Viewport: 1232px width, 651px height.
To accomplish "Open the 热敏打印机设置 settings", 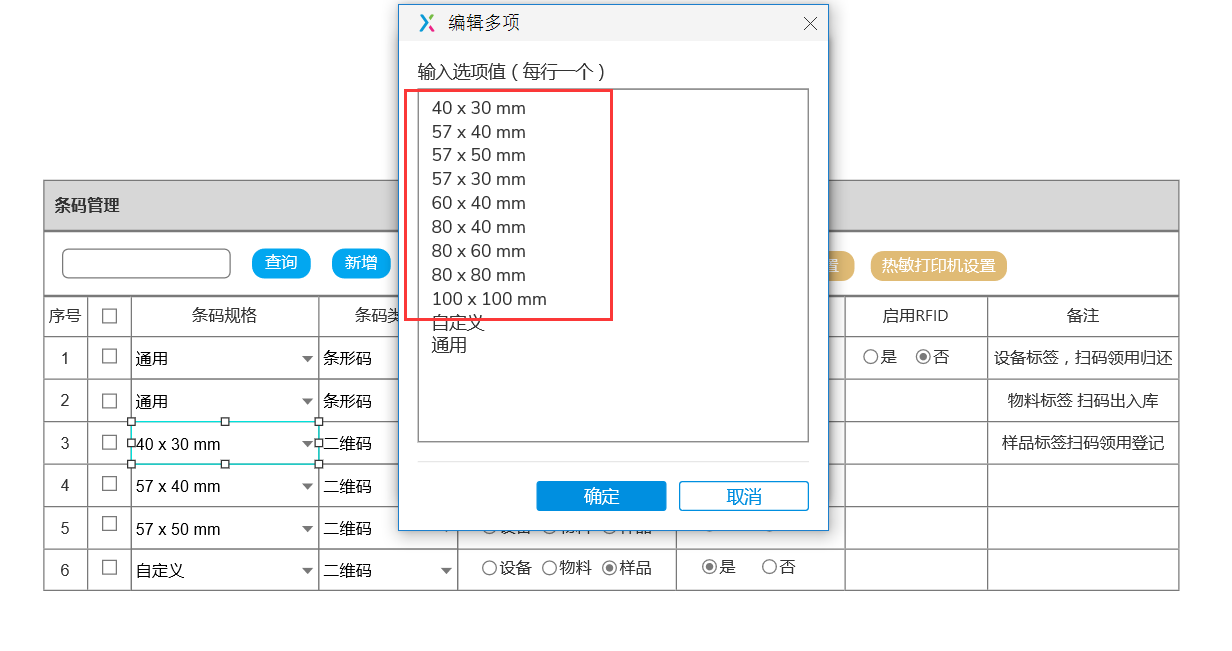I will (938, 266).
